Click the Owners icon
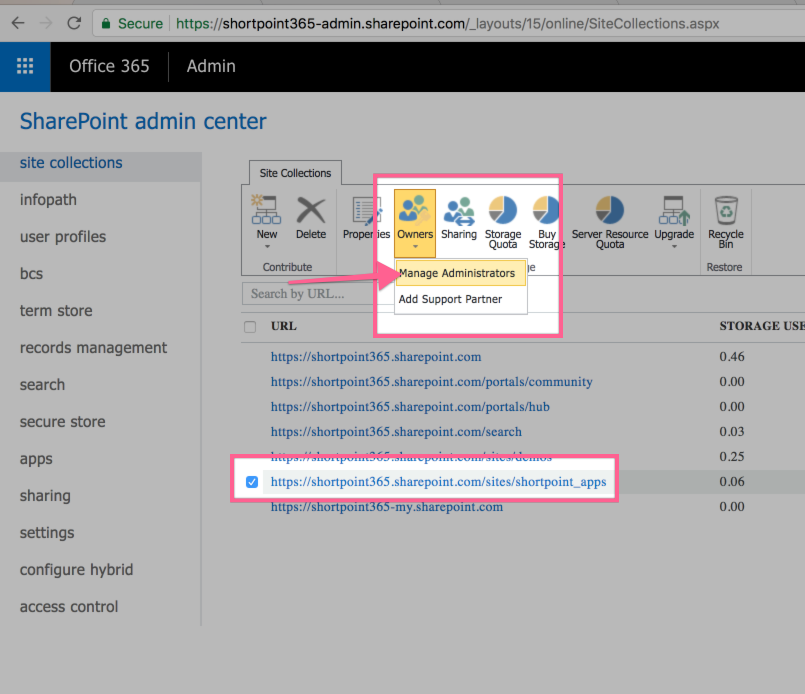The image size is (805, 694). point(414,212)
